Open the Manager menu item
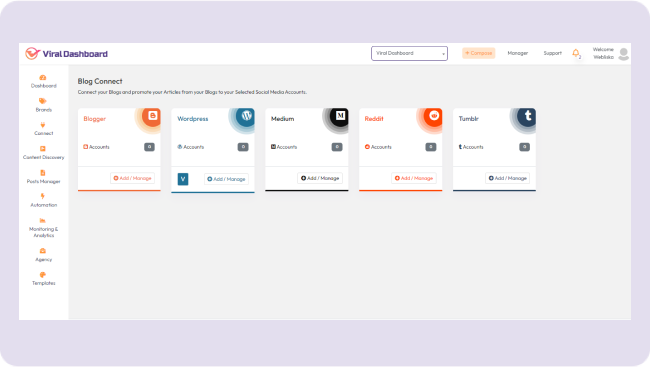The image size is (650, 367). [x=518, y=53]
